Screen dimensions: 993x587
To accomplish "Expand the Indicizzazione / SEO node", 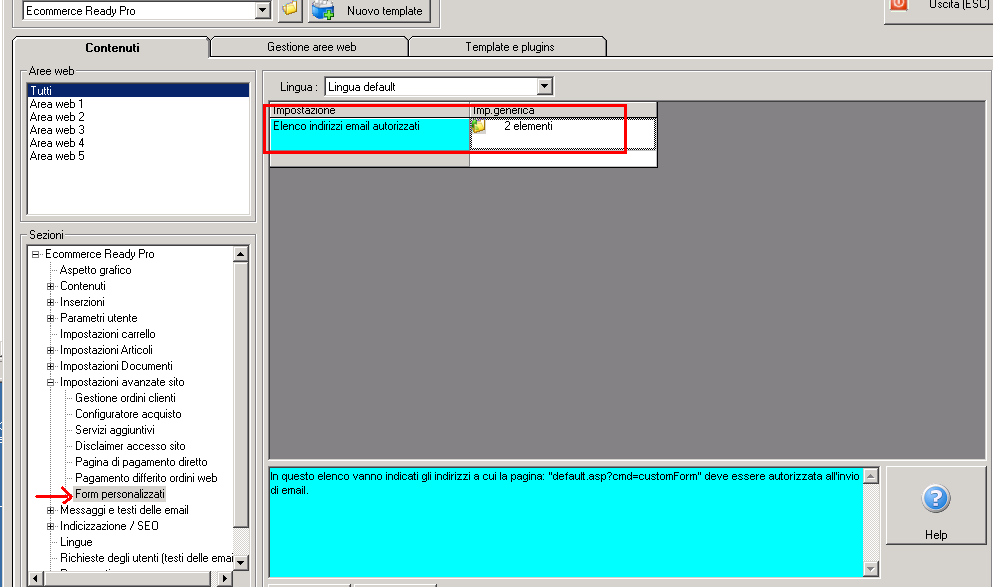I will pos(51,526).
